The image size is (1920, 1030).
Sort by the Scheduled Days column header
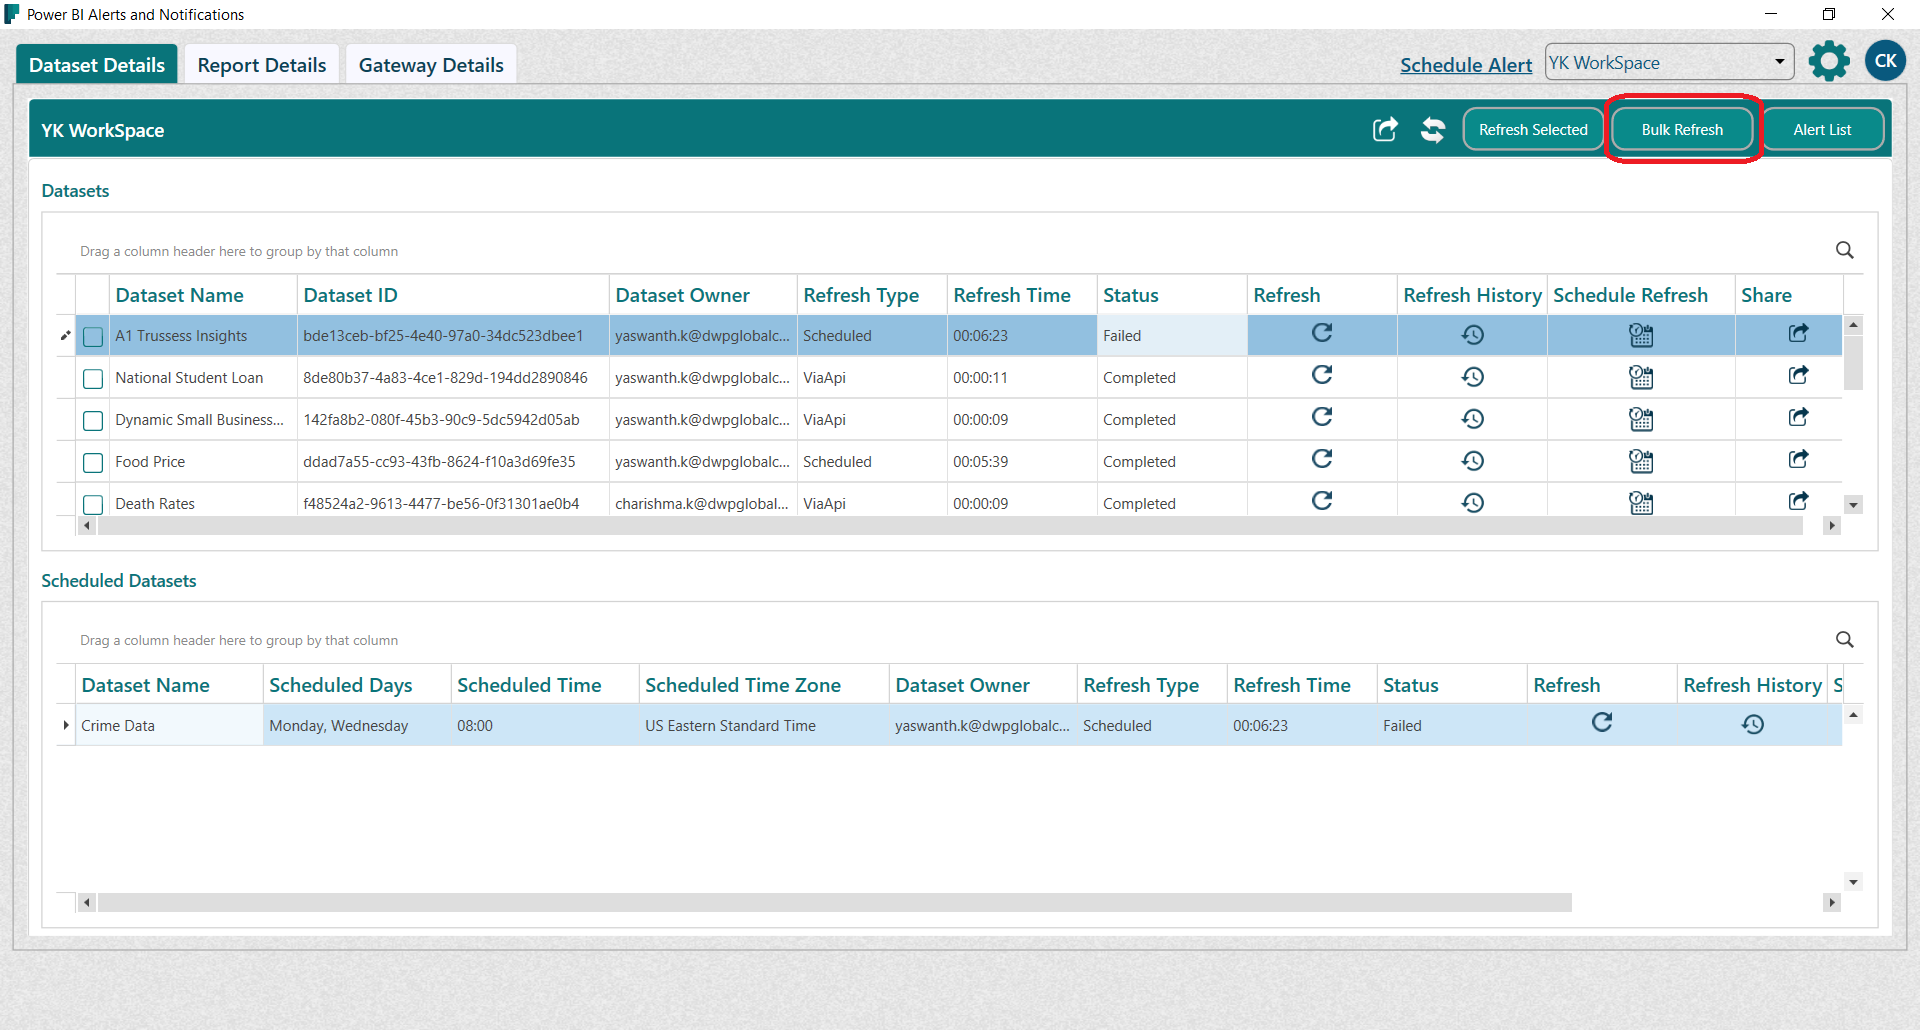click(x=357, y=685)
